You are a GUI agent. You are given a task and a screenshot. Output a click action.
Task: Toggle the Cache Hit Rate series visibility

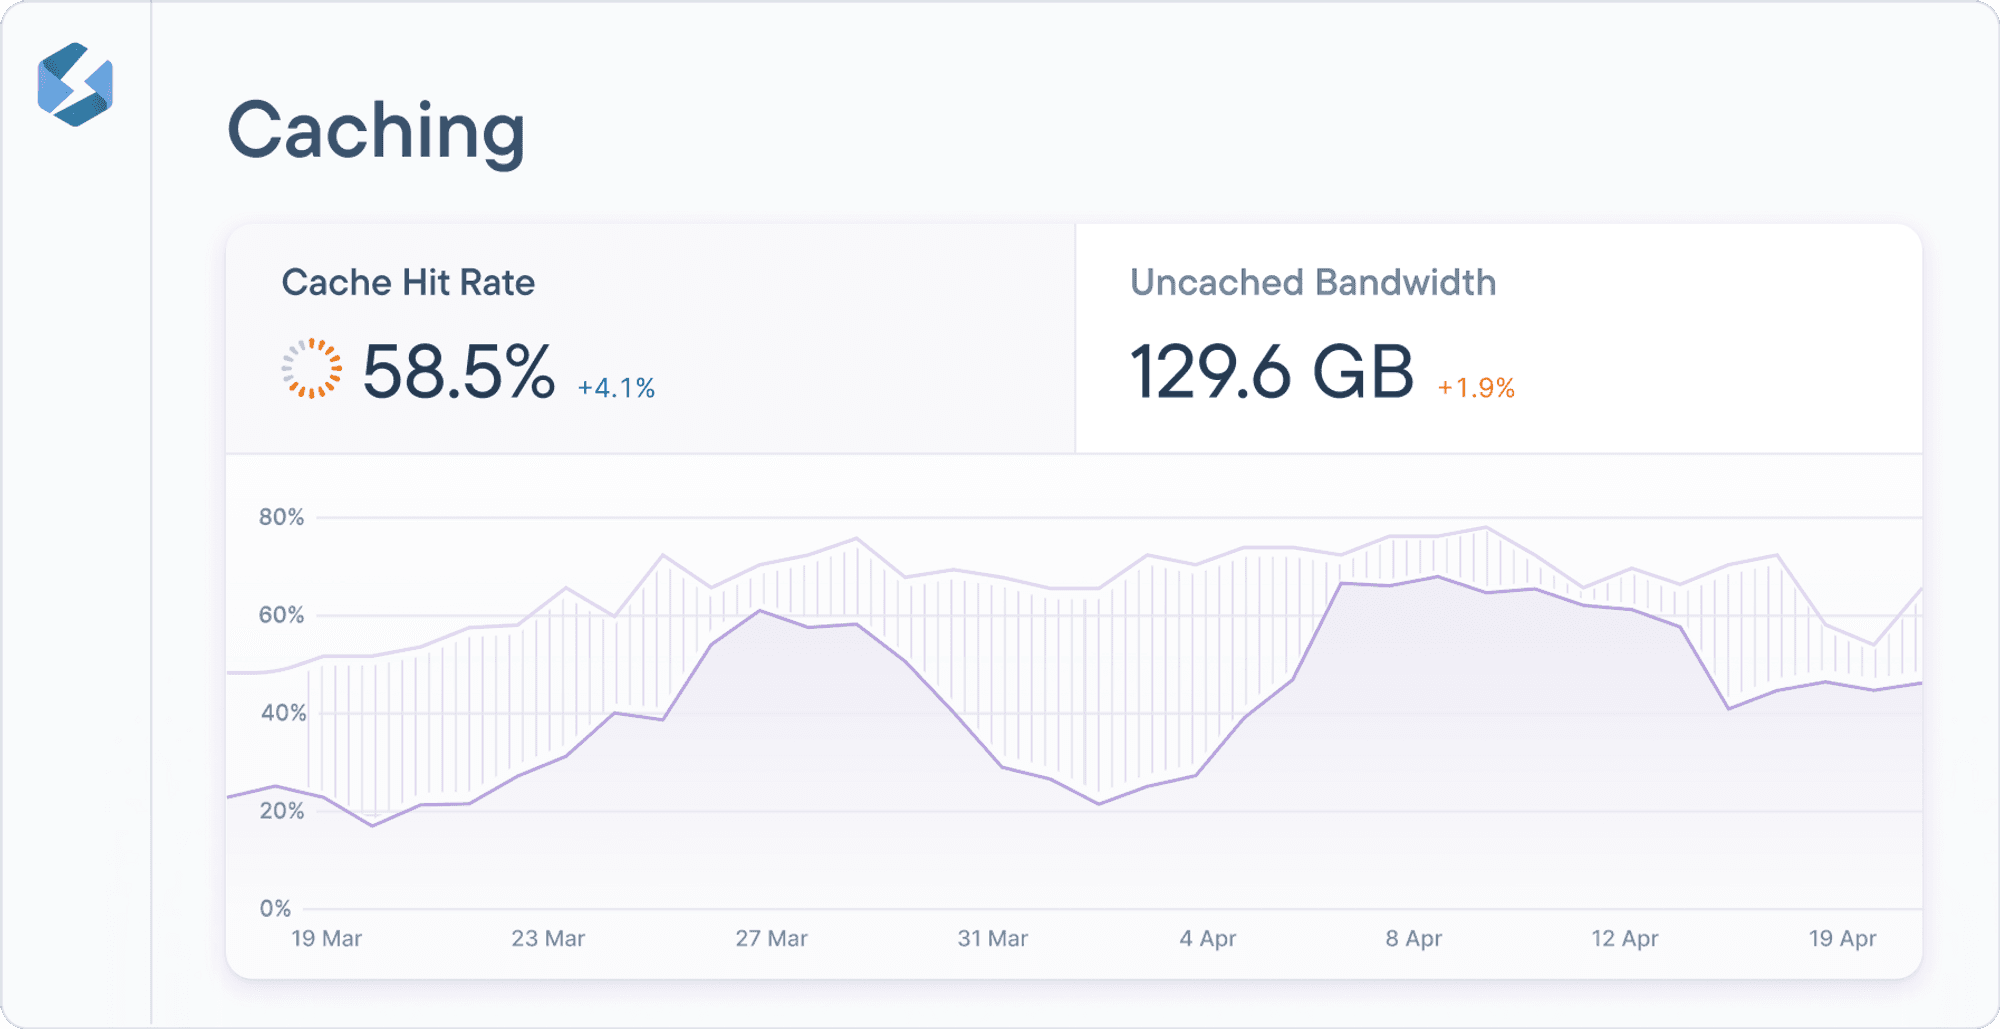pyautogui.click(x=648, y=338)
